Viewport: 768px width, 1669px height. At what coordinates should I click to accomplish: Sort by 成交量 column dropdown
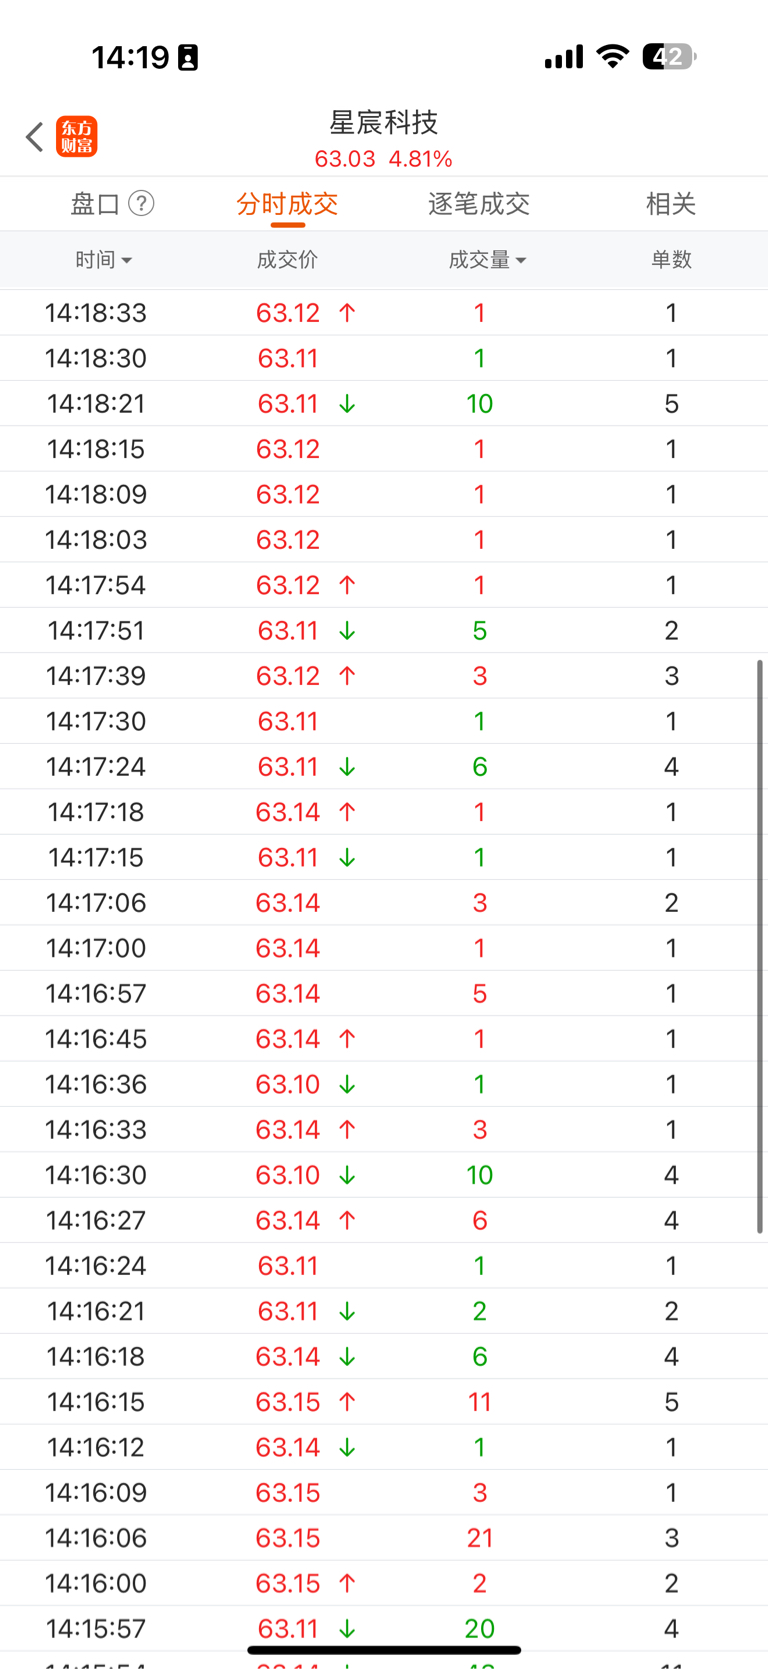tap(487, 260)
